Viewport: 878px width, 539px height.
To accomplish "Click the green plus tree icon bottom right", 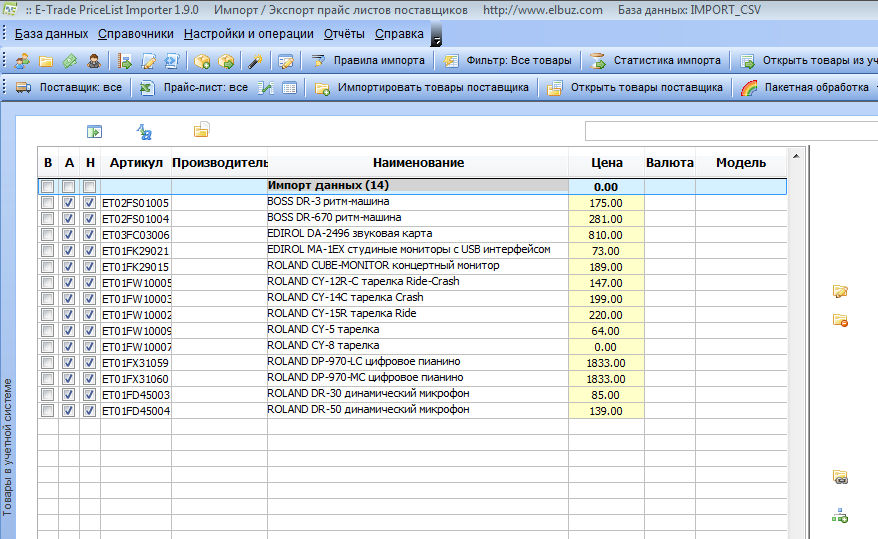I will (840, 515).
